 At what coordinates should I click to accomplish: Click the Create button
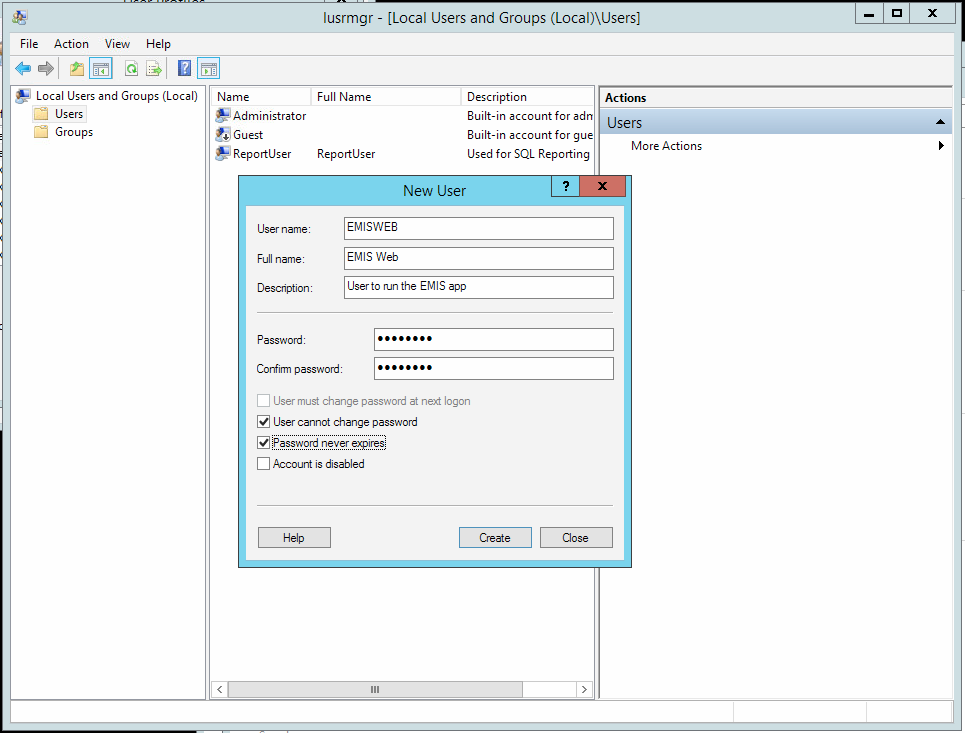(495, 538)
